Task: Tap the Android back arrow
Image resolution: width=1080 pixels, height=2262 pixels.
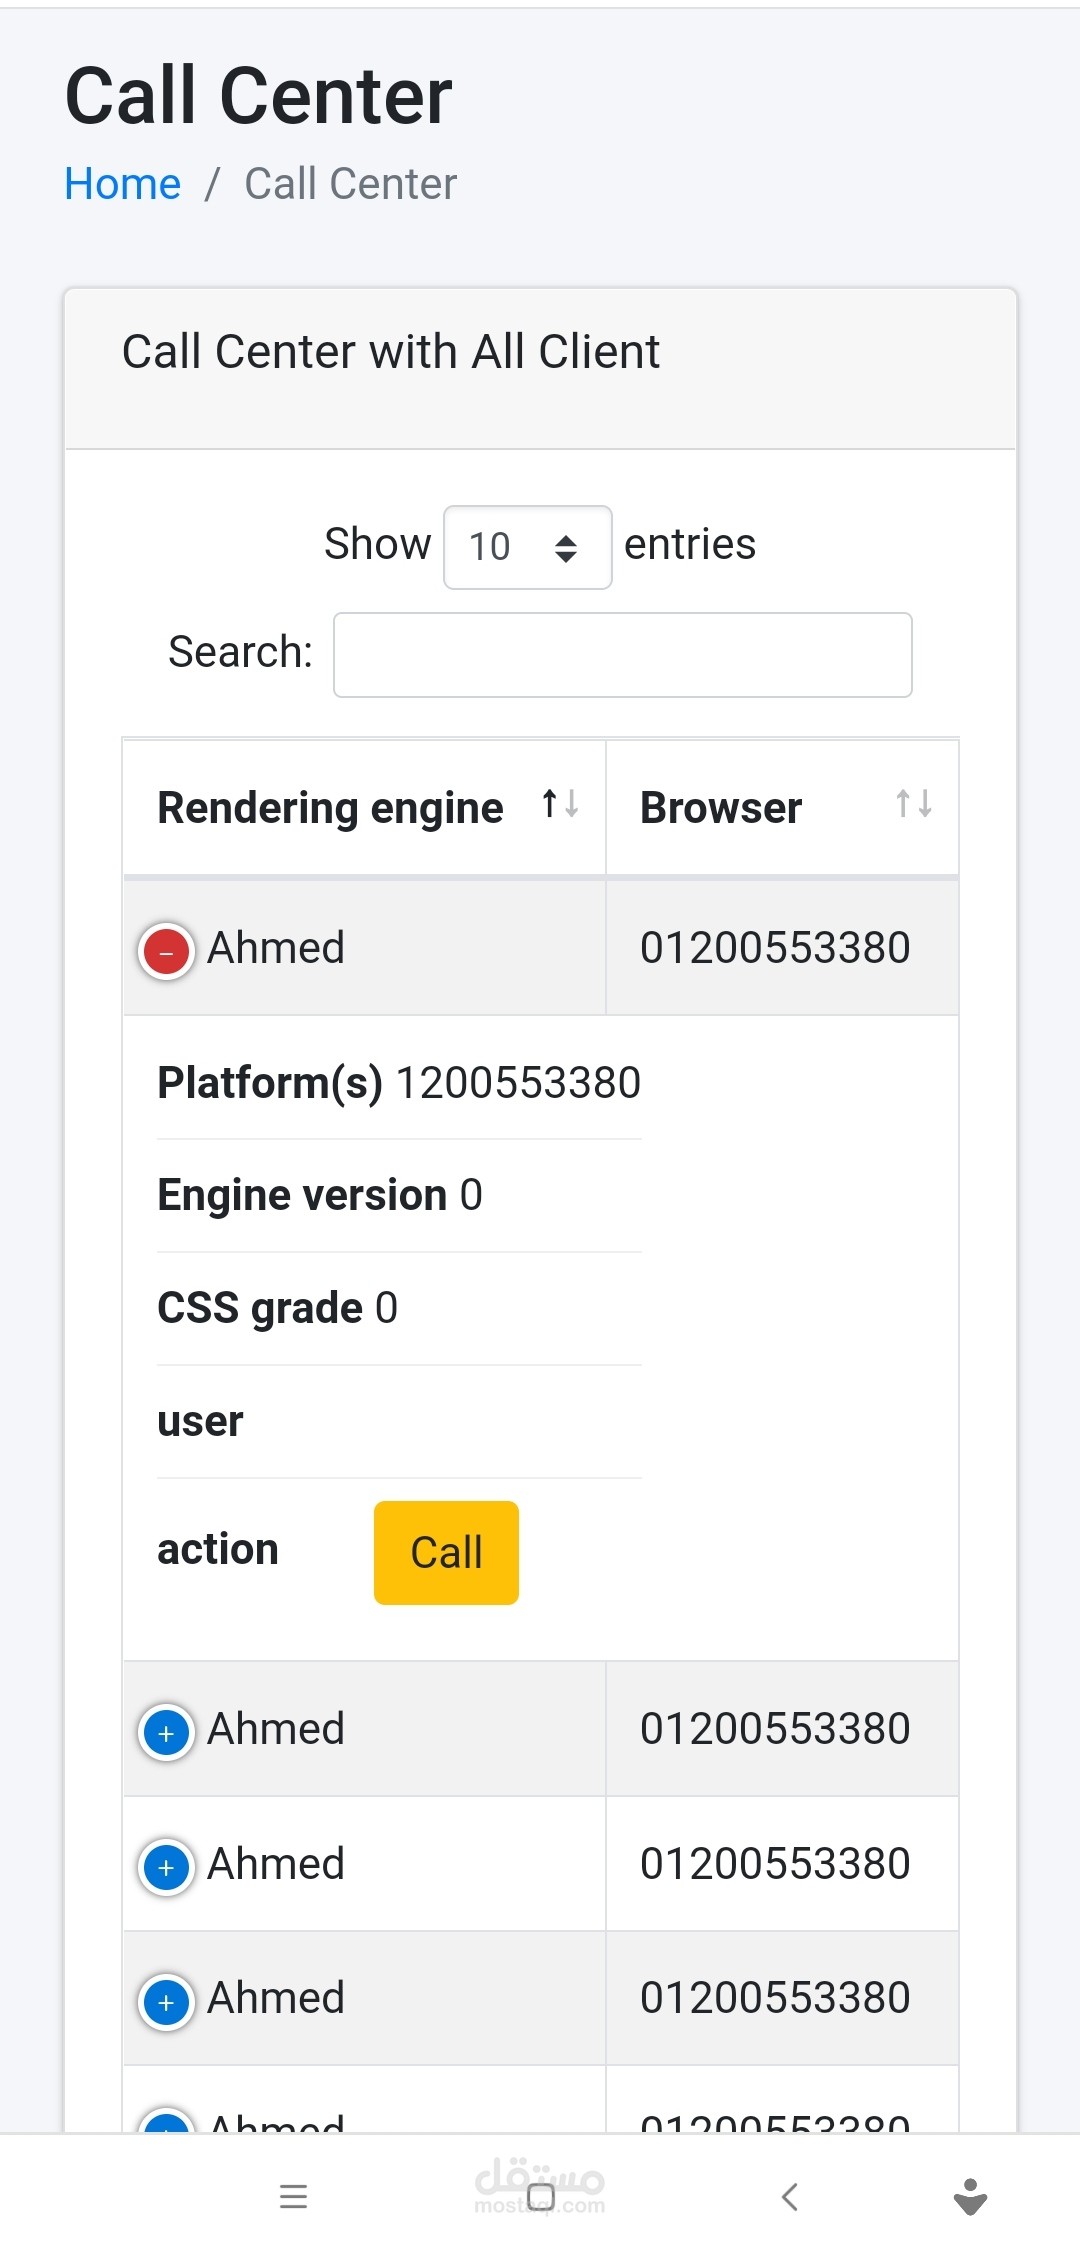Action: coord(789,2197)
